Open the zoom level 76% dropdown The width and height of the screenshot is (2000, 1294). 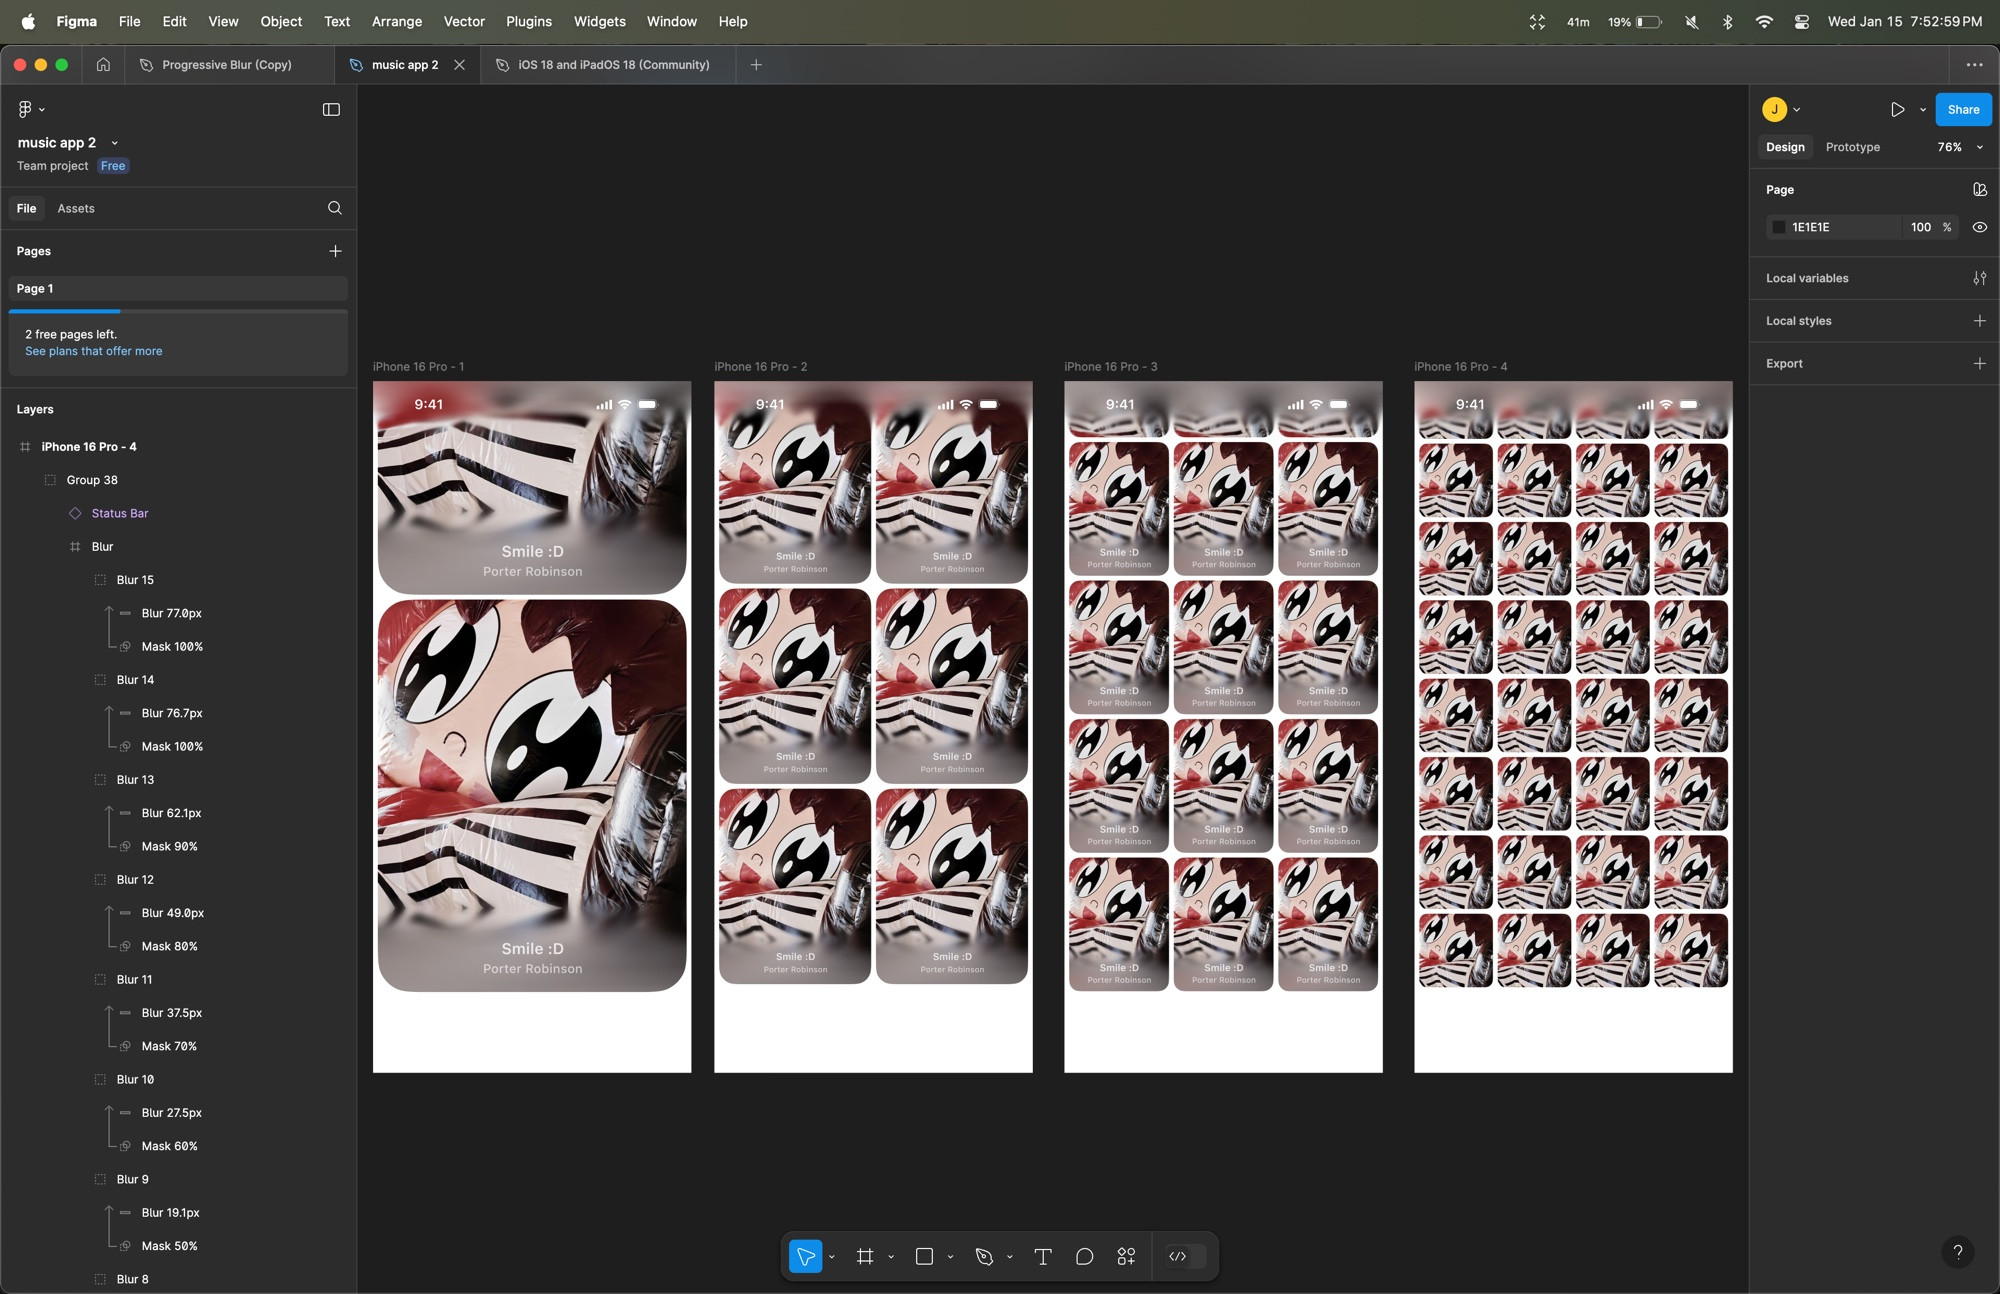tap(1960, 147)
